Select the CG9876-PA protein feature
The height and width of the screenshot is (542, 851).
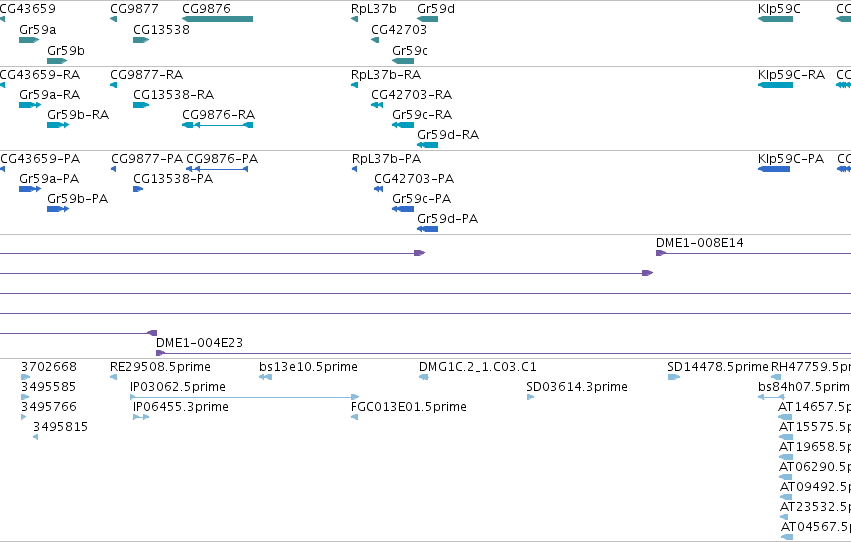(217, 169)
